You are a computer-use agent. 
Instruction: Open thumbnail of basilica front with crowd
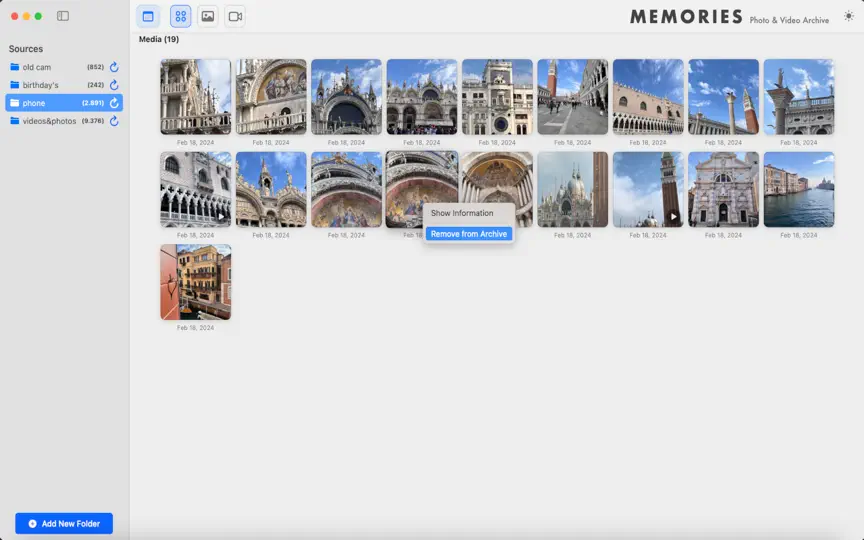coord(422,97)
